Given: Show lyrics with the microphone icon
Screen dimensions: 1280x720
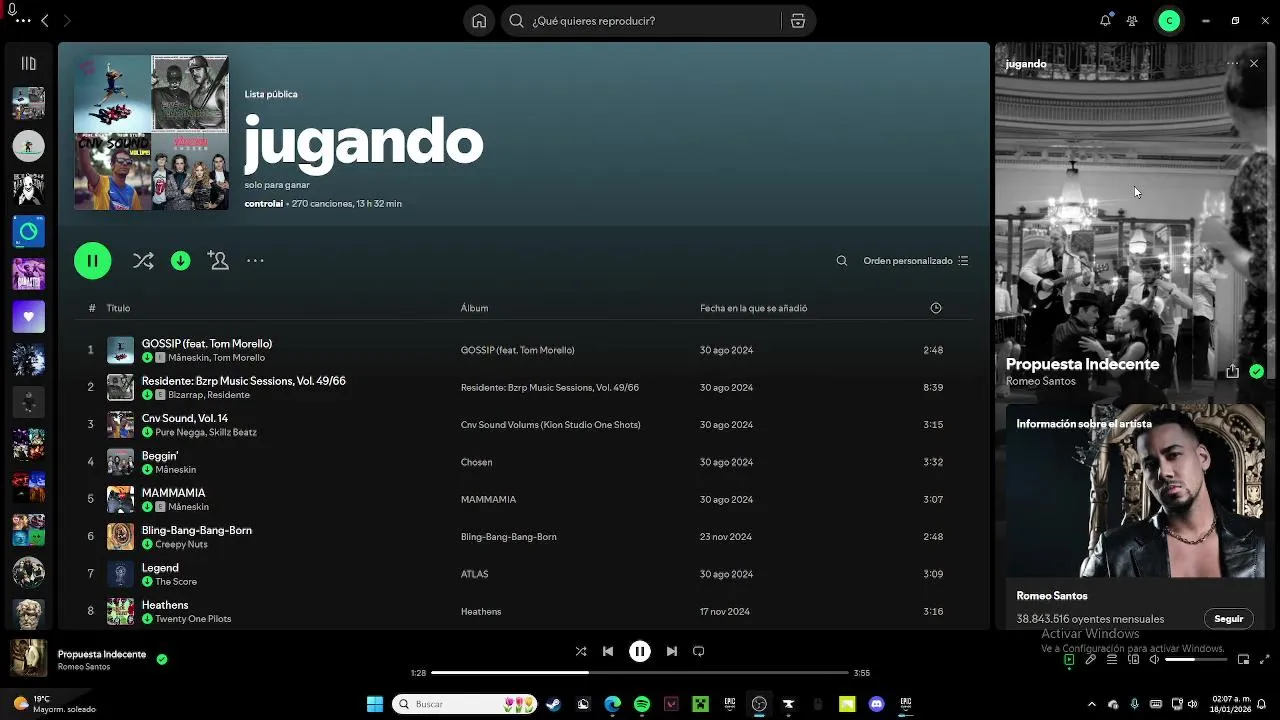Looking at the screenshot, I should pyautogui.click(x=1090, y=660).
